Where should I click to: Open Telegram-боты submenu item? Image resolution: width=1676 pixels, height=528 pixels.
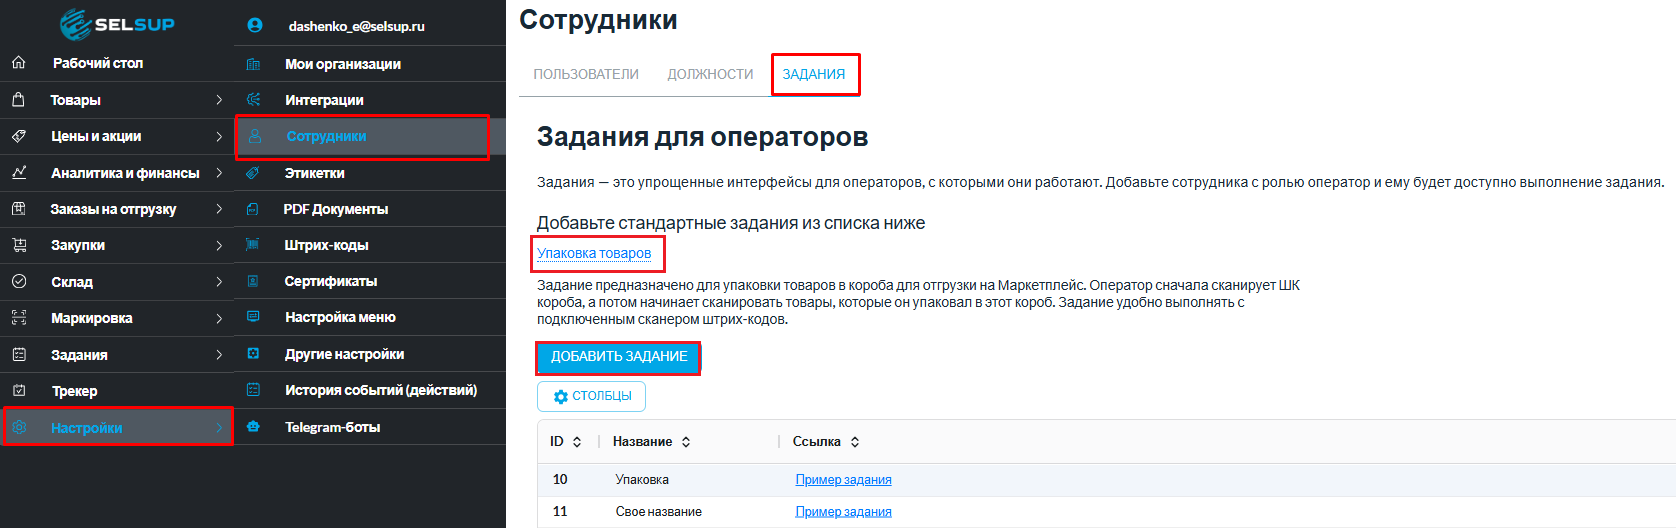(333, 427)
